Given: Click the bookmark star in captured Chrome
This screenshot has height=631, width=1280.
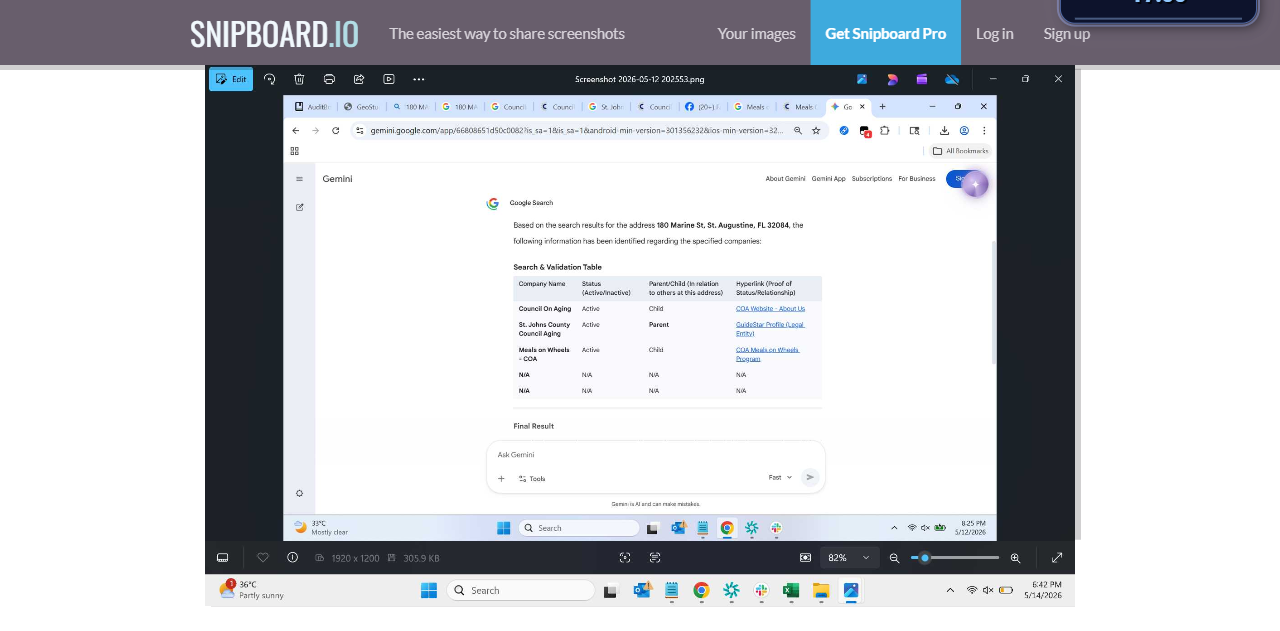Looking at the screenshot, I should tap(816, 130).
